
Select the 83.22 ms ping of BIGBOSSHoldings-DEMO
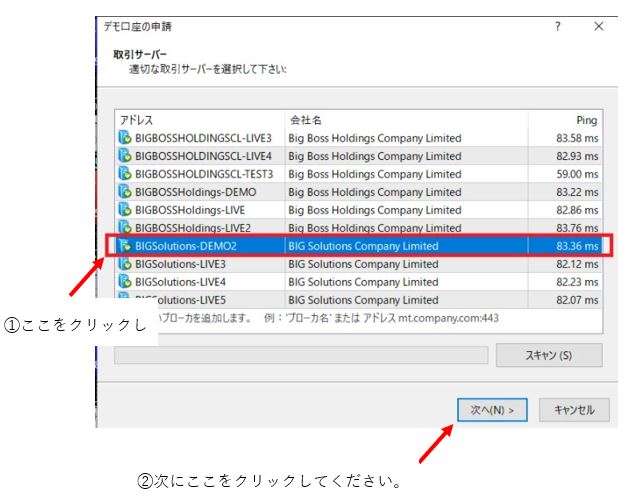pos(577,192)
